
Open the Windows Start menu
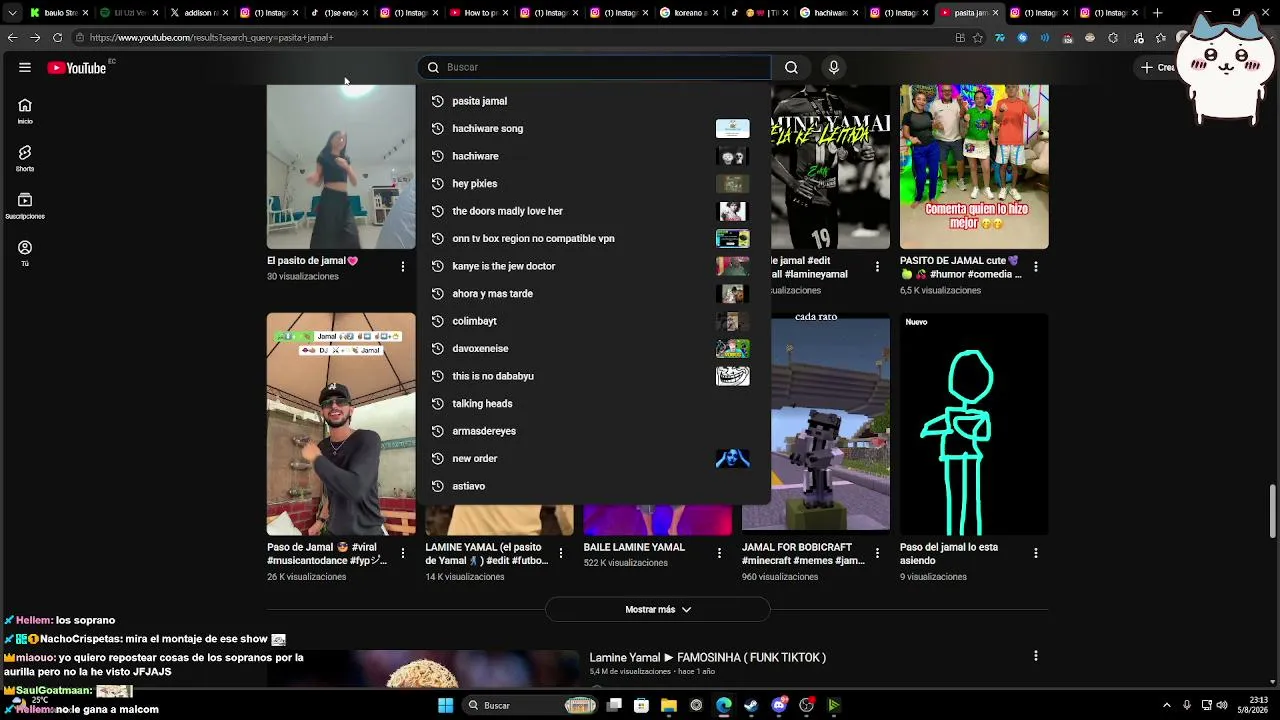pyautogui.click(x=445, y=705)
